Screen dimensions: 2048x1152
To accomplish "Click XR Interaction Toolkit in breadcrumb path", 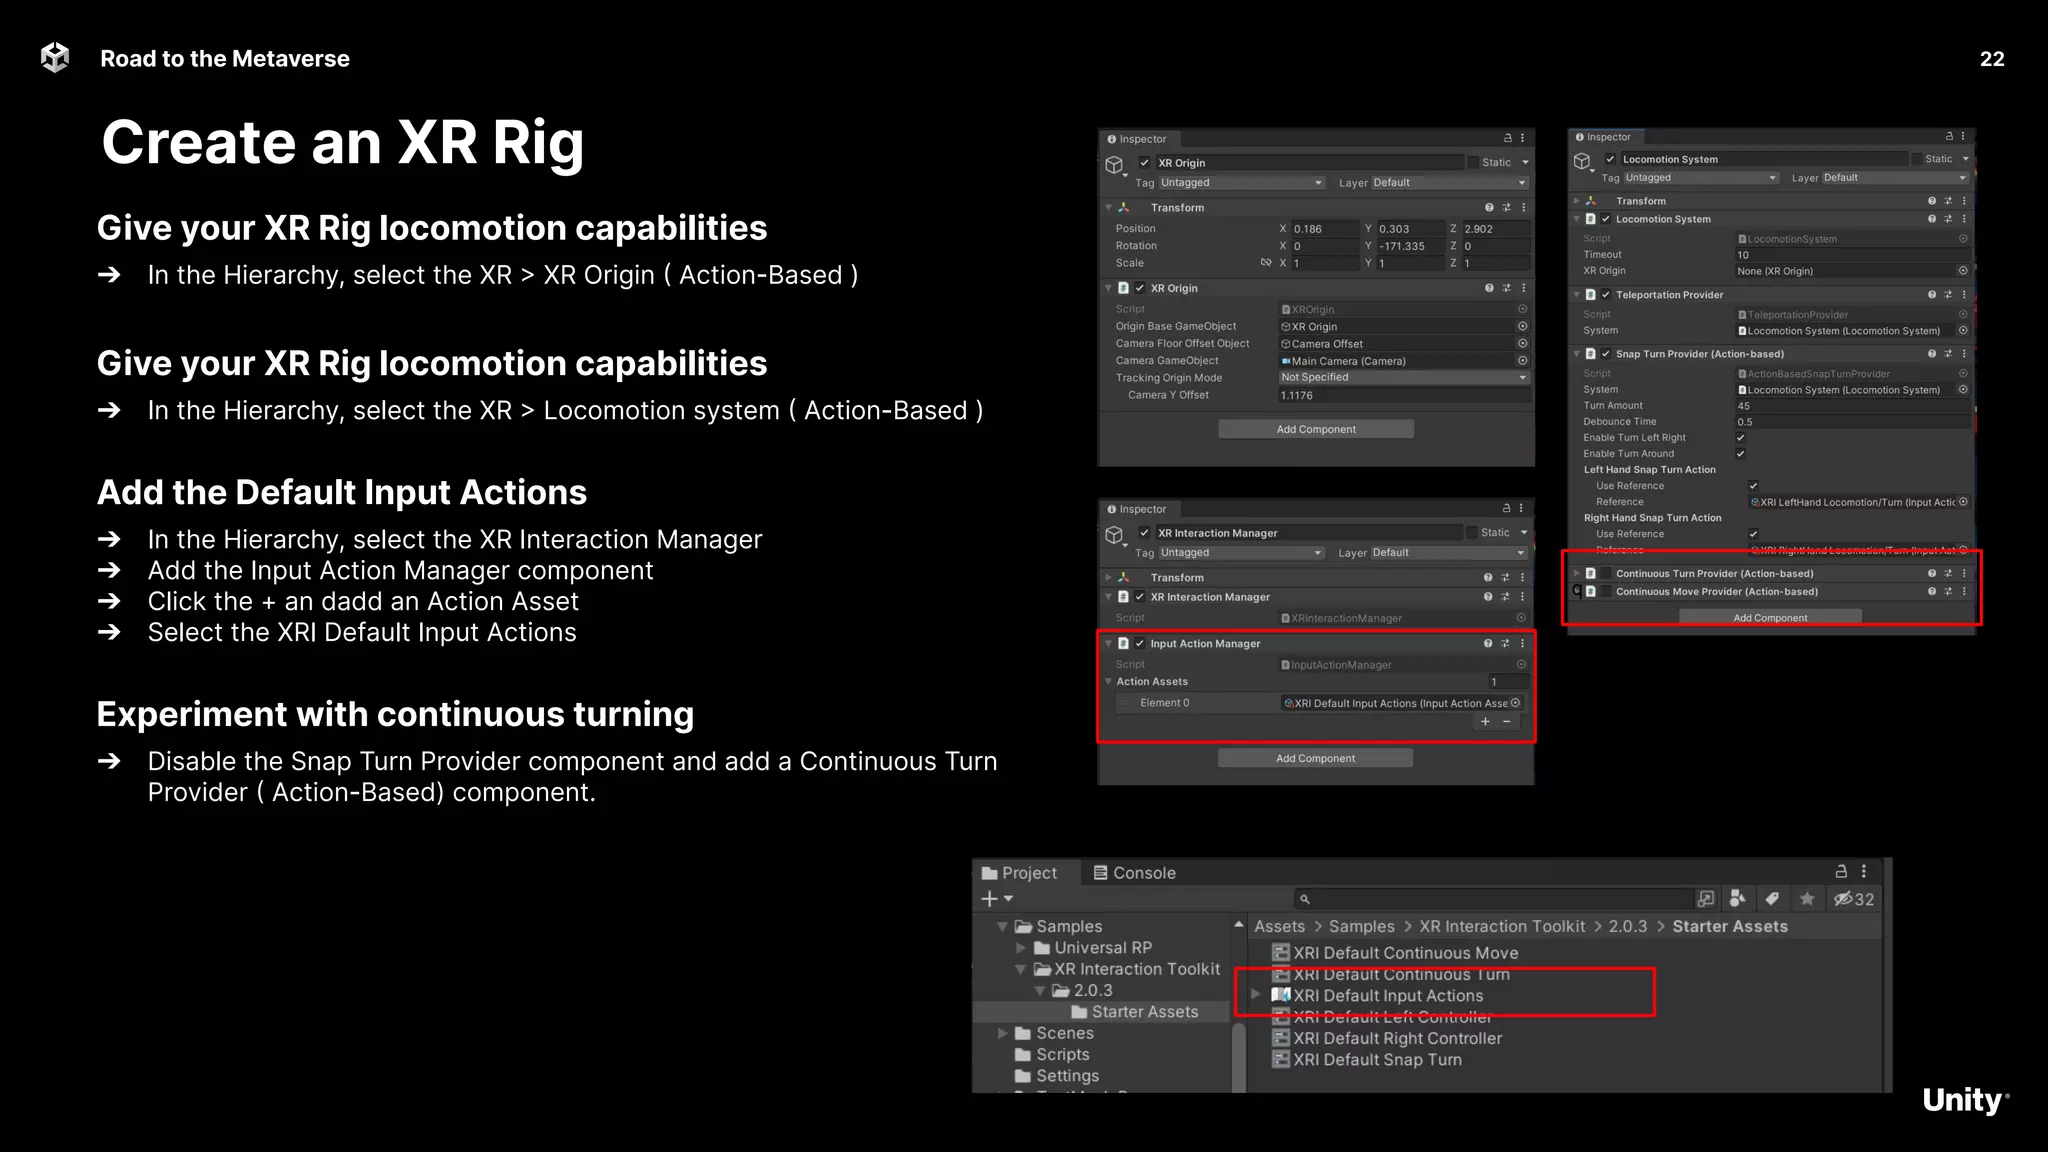I will pyautogui.click(x=1502, y=927).
